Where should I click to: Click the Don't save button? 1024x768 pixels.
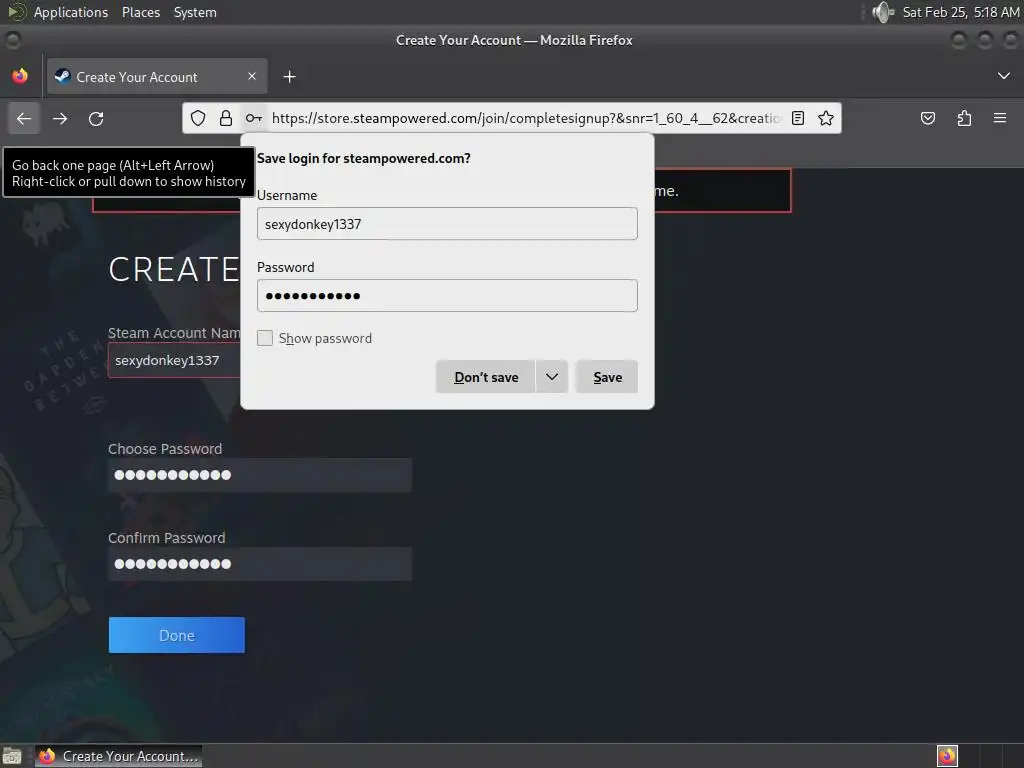(x=486, y=377)
